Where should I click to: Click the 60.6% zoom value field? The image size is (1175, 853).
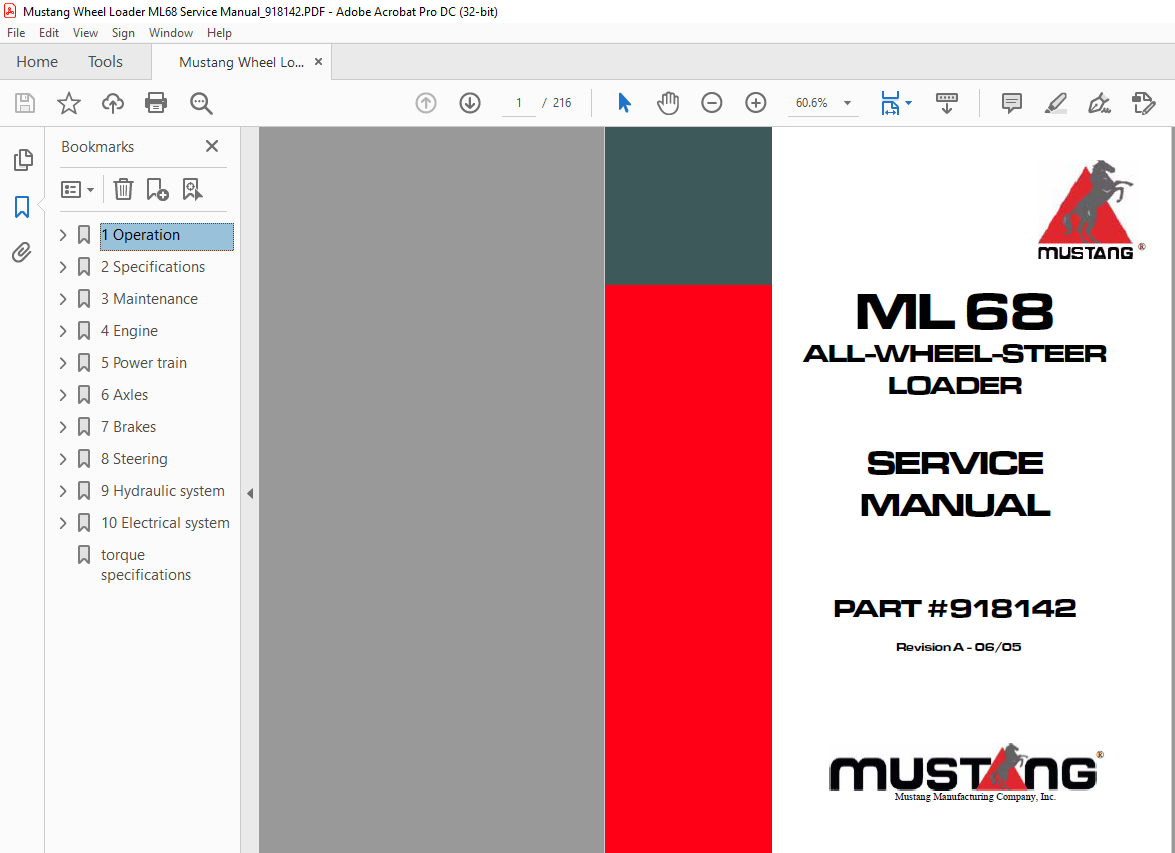(x=812, y=103)
